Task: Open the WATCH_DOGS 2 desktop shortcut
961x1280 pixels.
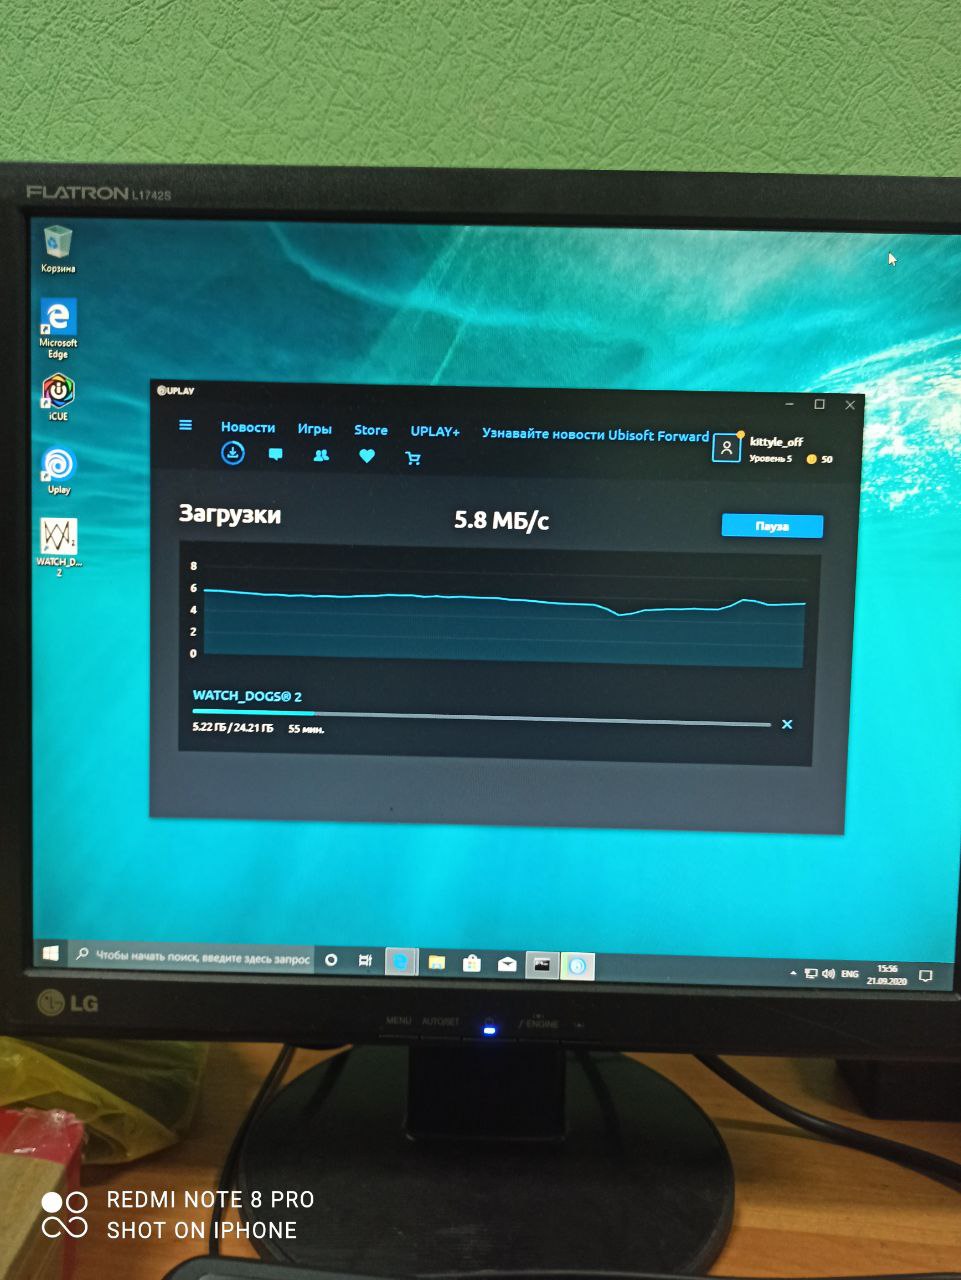Action: click(58, 547)
